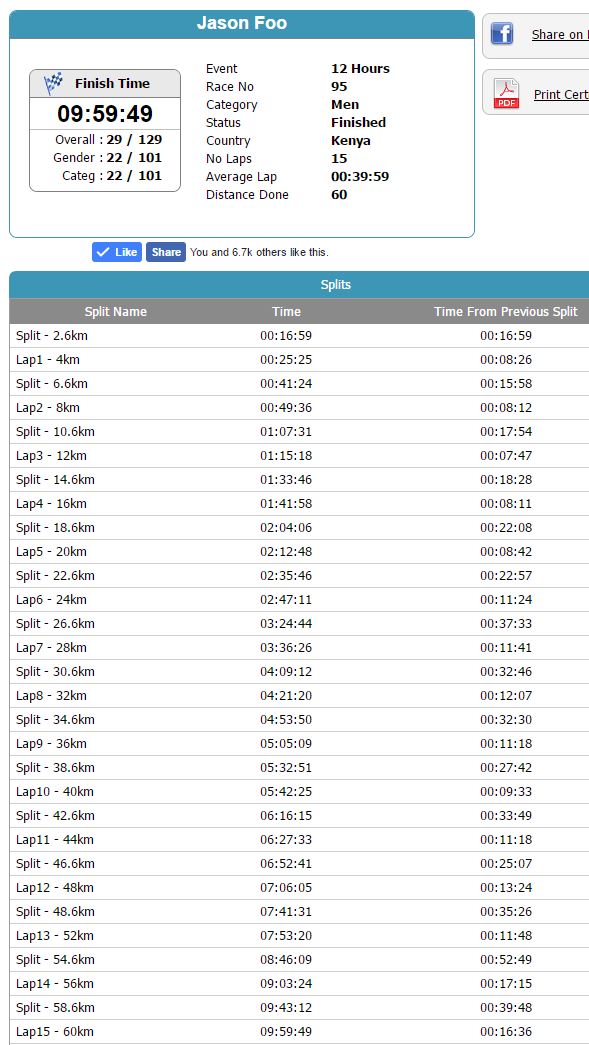Click the Time From Previous Split header
Image resolution: width=589 pixels, height=1045 pixels.
[x=506, y=311]
